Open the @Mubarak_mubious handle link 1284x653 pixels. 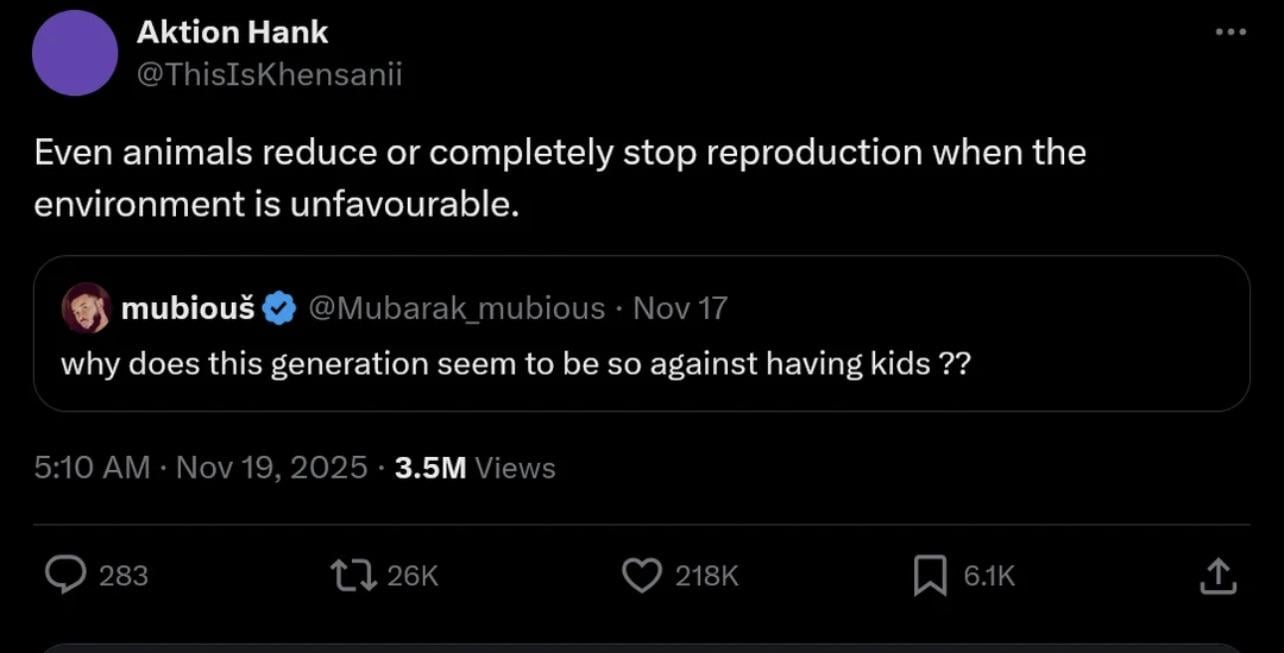click(x=457, y=308)
